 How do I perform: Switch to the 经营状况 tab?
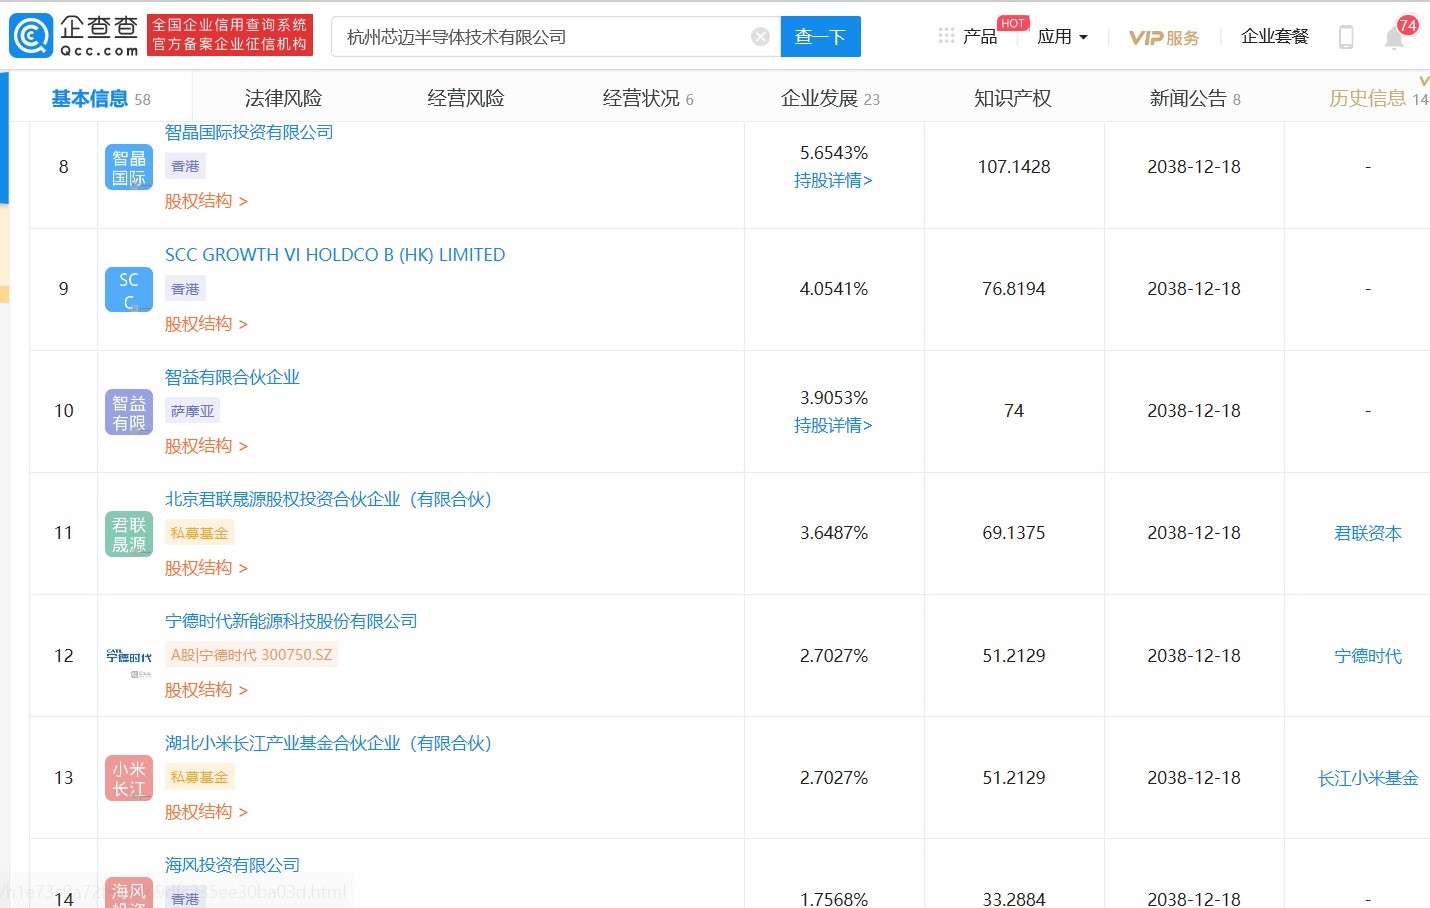[x=648, y=98]
